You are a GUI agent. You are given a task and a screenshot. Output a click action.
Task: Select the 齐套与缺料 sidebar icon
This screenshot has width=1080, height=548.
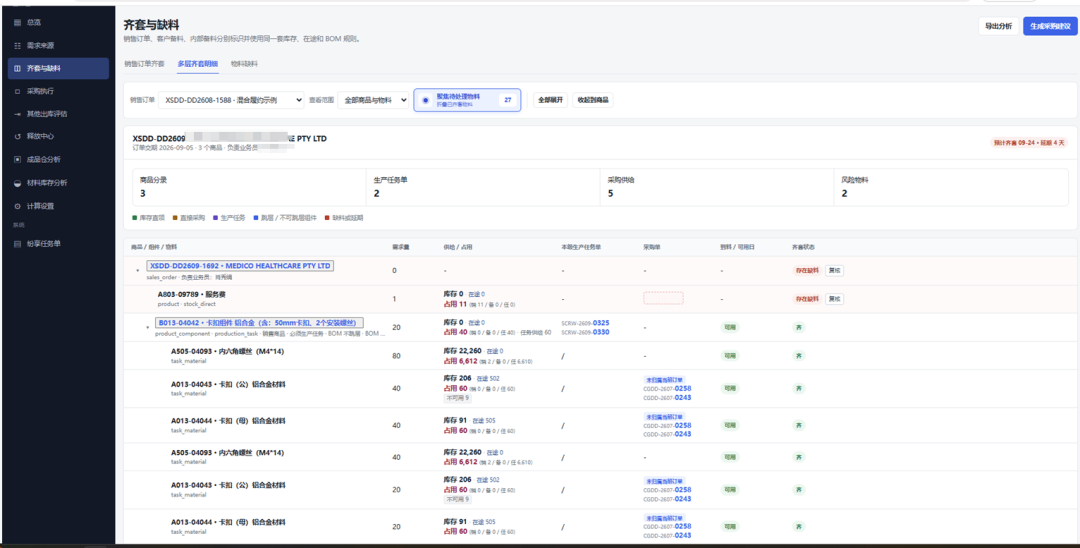point(17,69)
